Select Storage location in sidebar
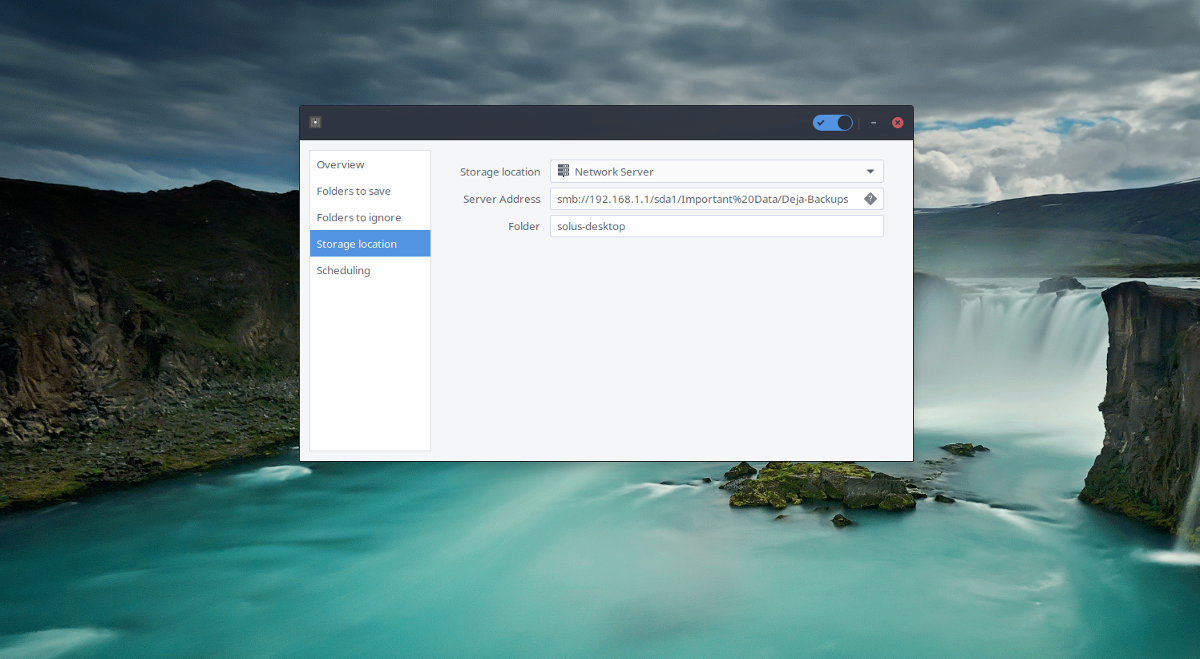 click(370, 244)
